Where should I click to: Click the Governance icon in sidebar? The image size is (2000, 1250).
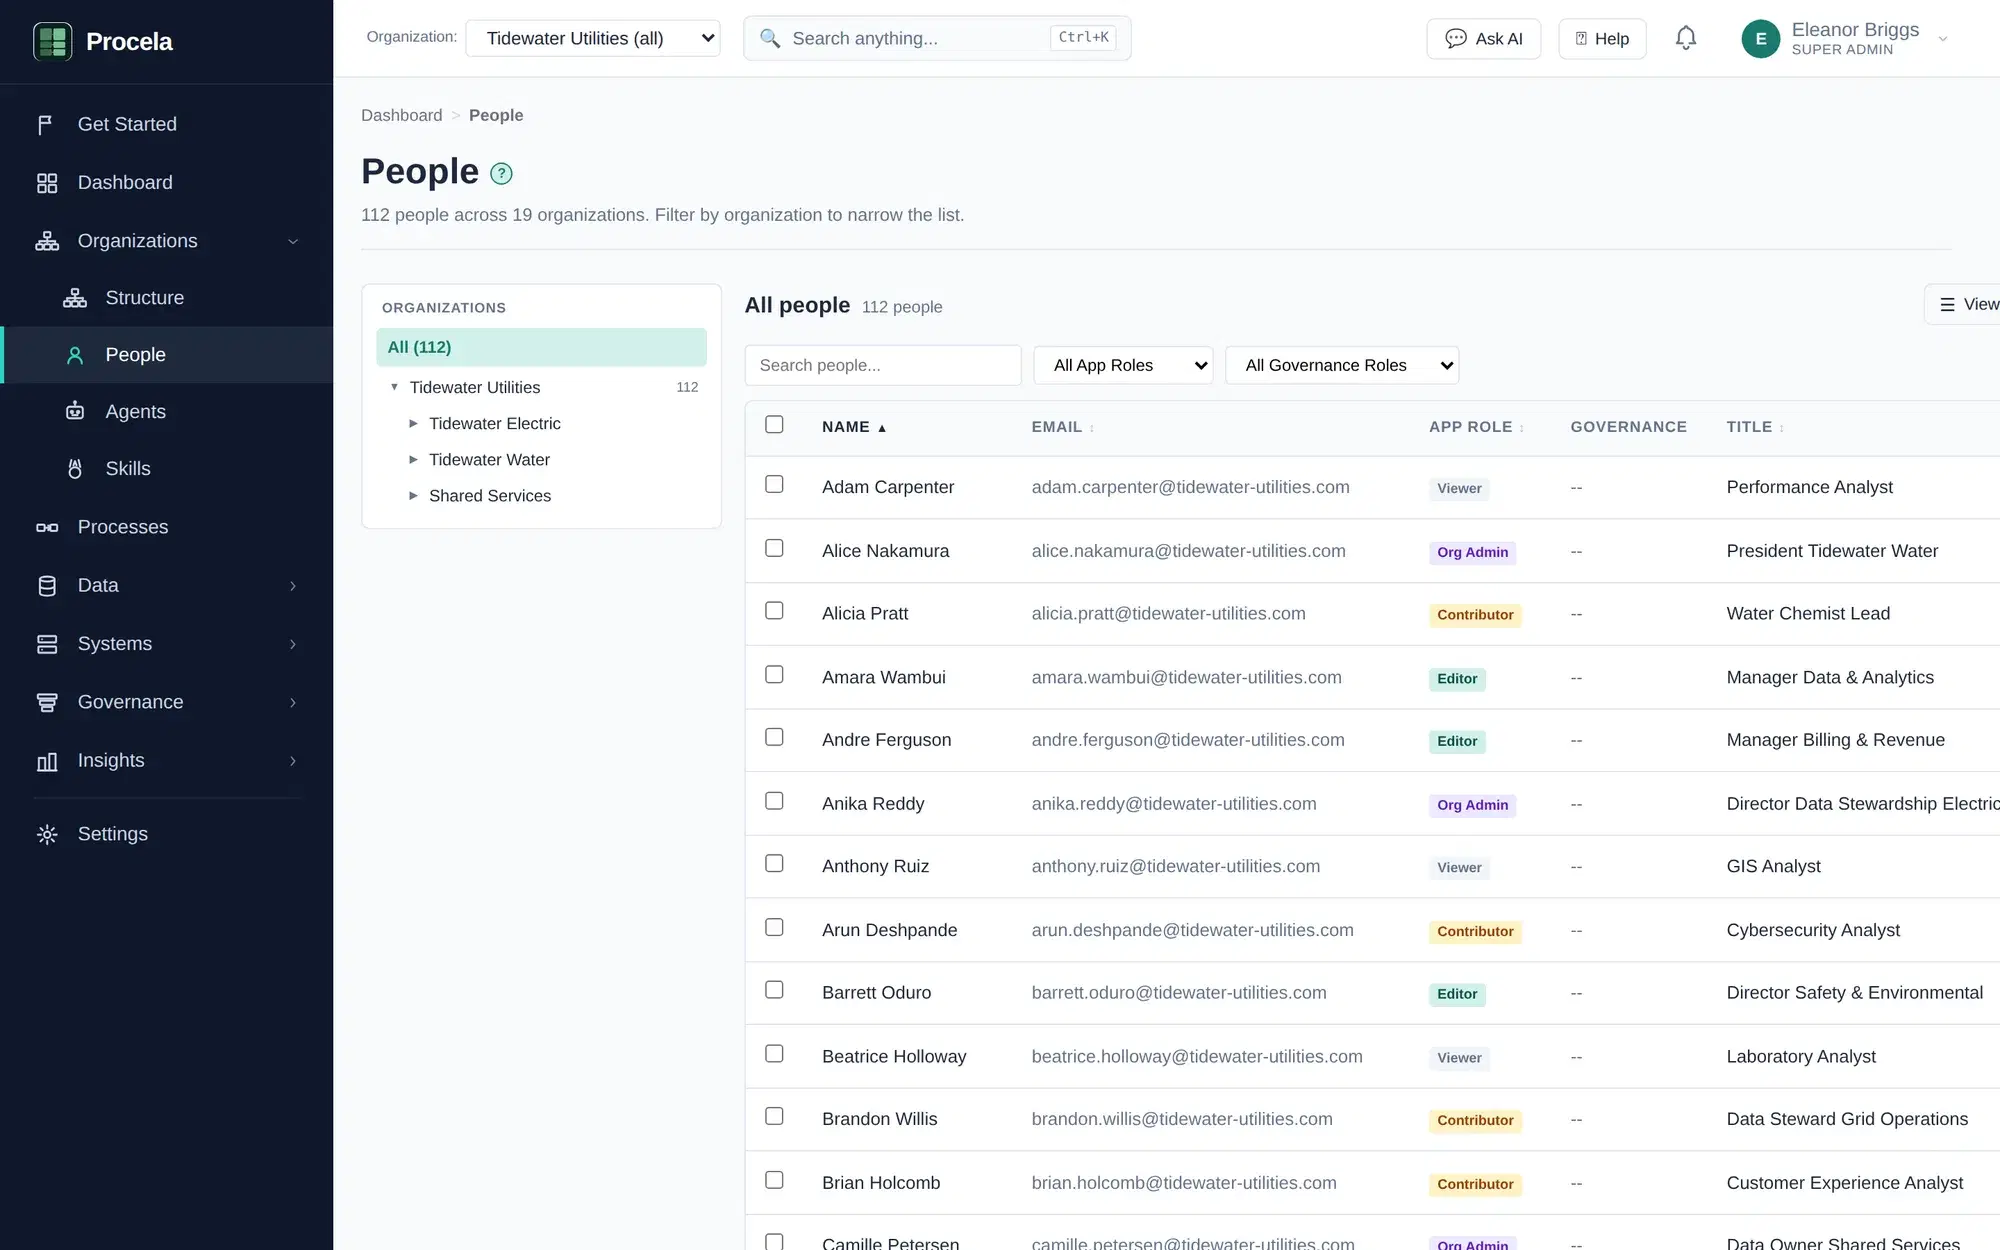(x=46, y=702)
